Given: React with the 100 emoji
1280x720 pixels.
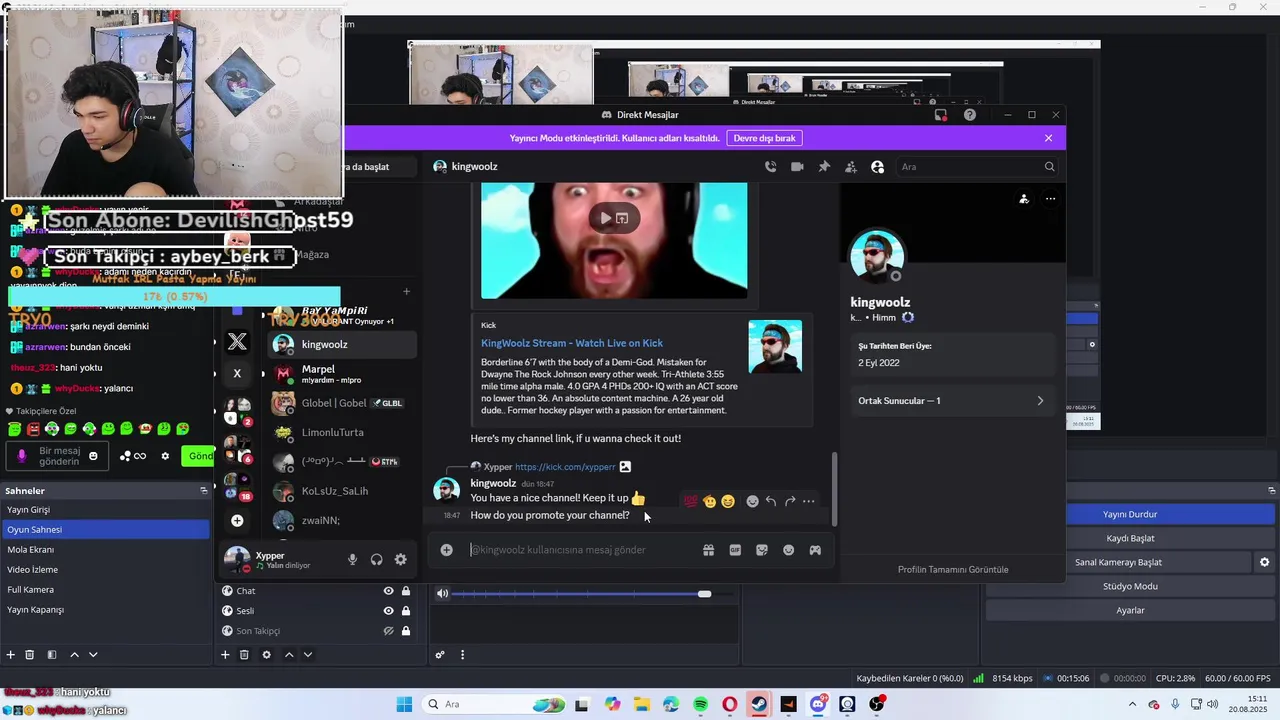Looking at the screenshot, I should point(690,501).
